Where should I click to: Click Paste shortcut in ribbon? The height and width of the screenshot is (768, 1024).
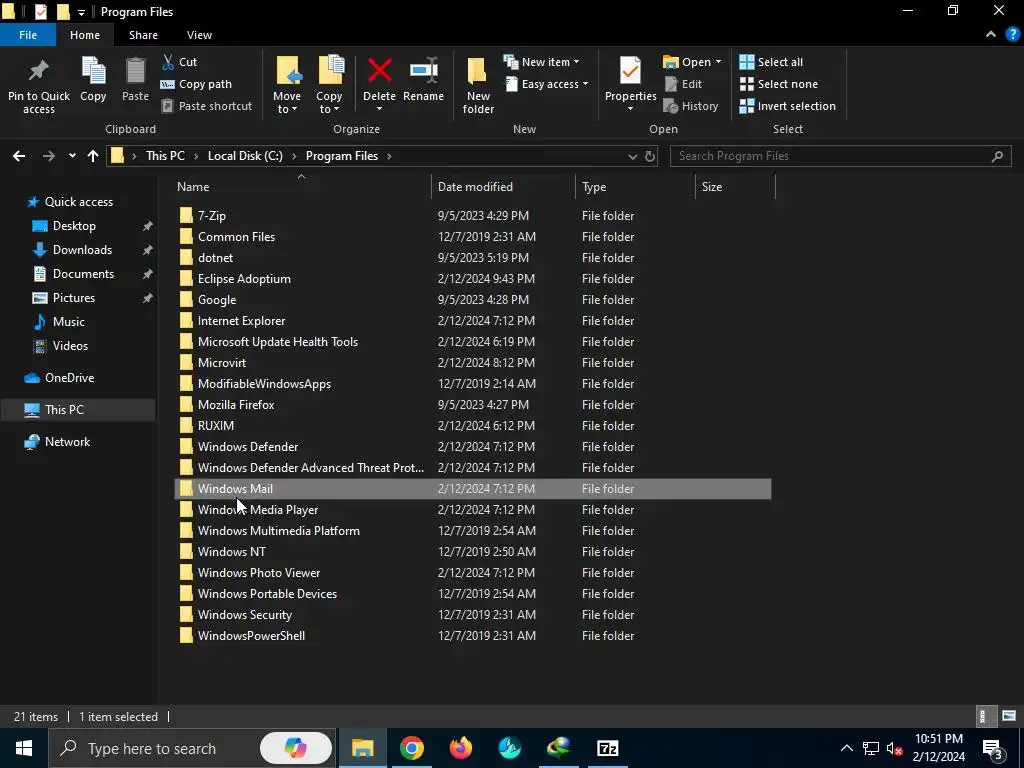coord(206,106)
